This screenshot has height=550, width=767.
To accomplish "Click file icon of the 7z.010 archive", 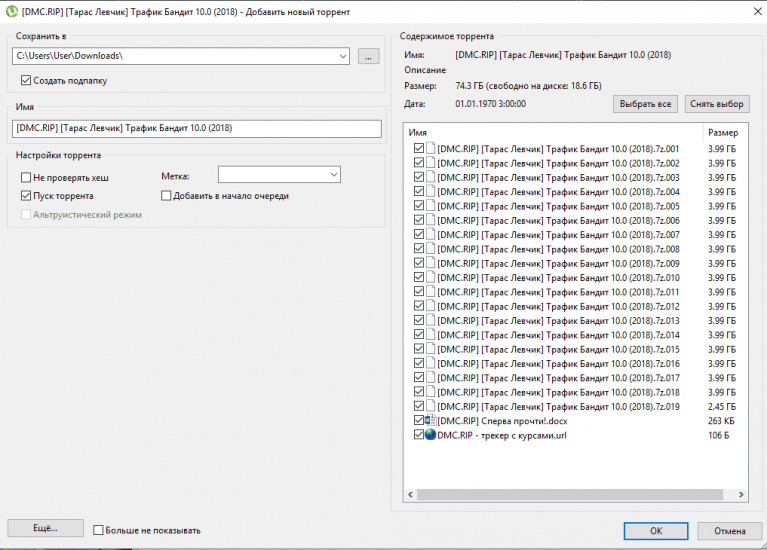I will click(431, 277).
